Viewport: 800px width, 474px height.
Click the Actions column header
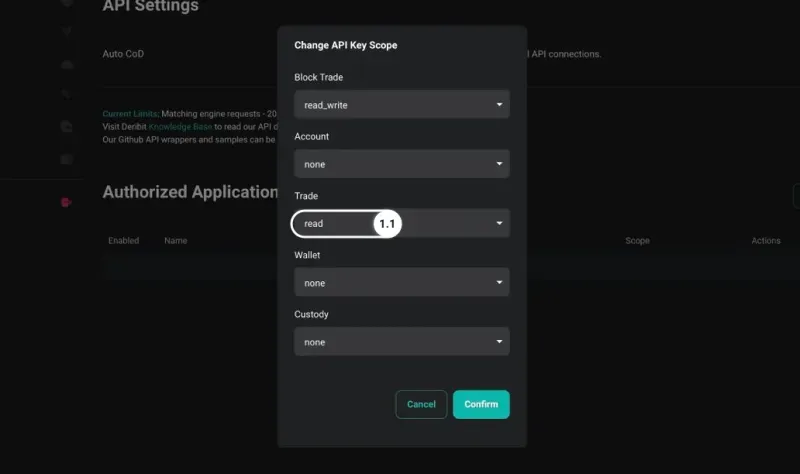tap(766, 240)
